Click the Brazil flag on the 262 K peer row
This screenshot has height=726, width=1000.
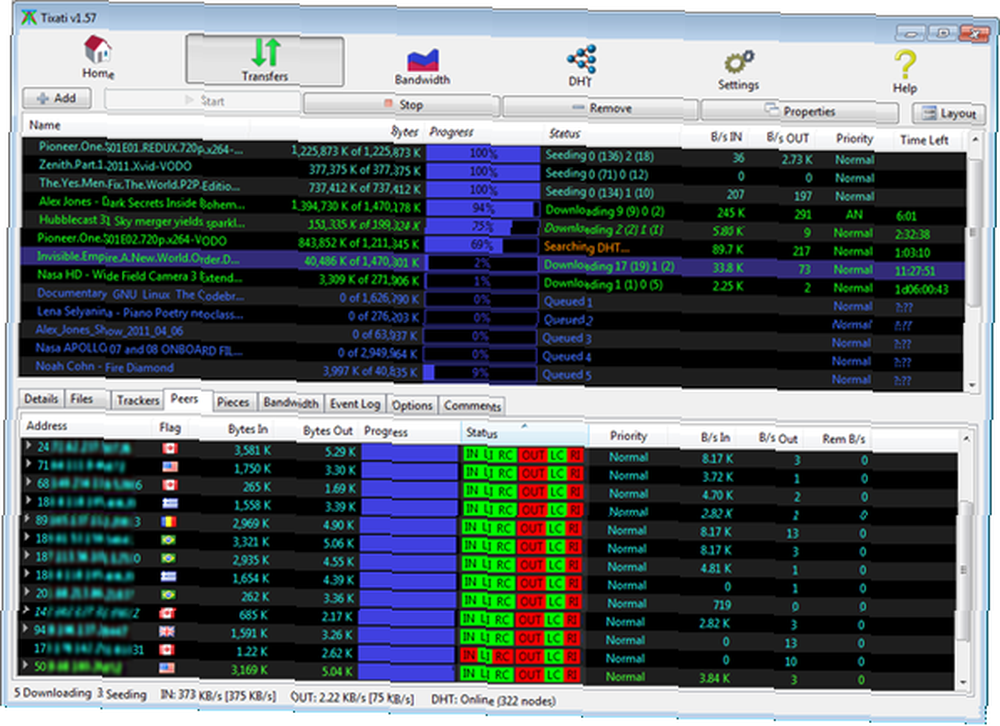coord(168,595)
